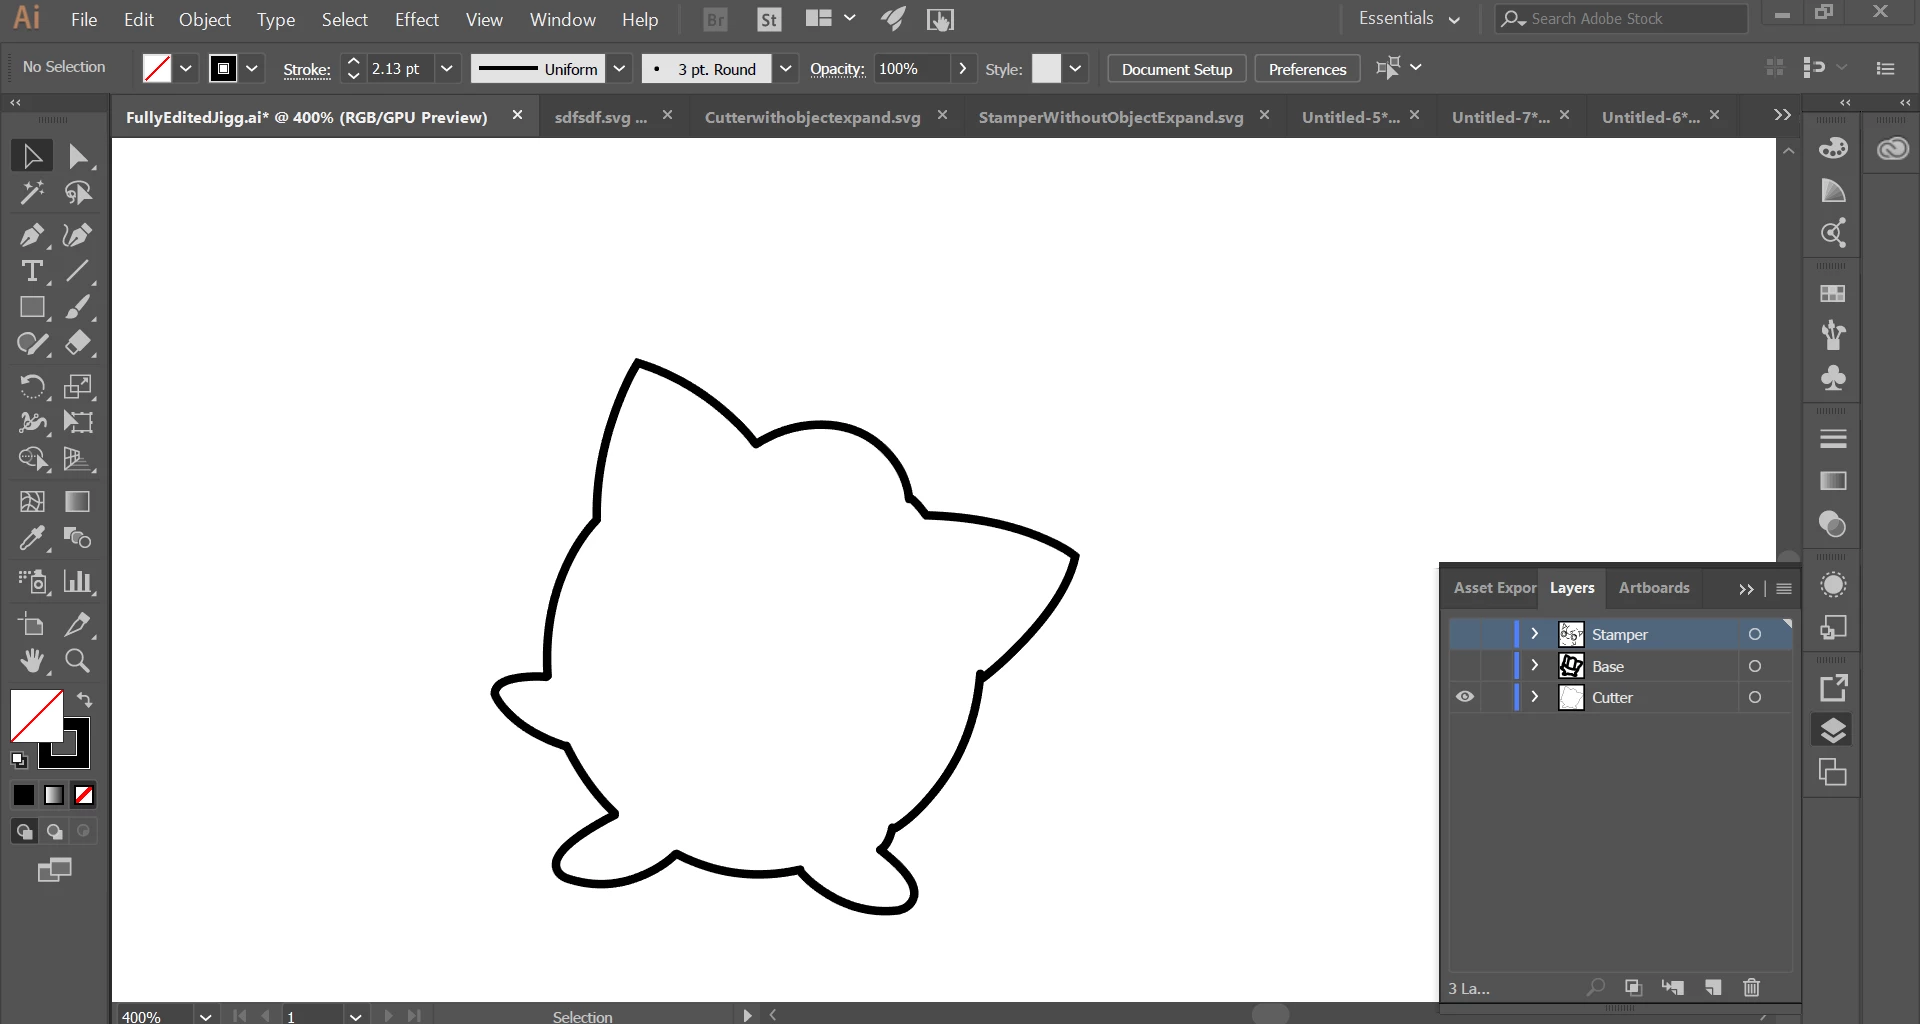Select the Direct Selection tool
Viewport: 1920px width, 1024px height.
coord(78,156)
